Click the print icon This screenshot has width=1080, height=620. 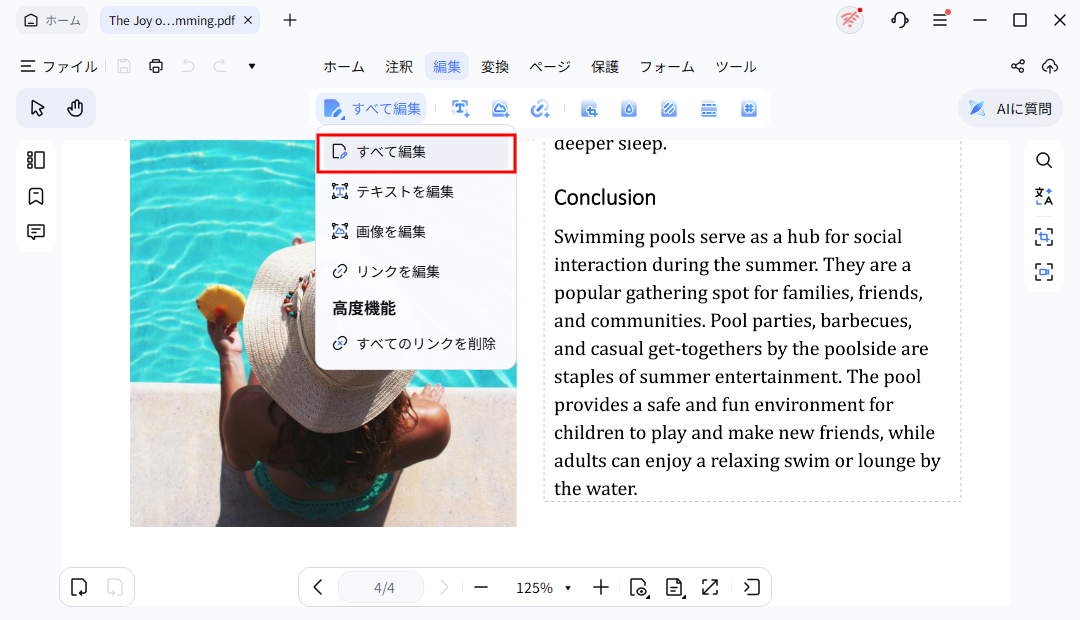[156, 66]
